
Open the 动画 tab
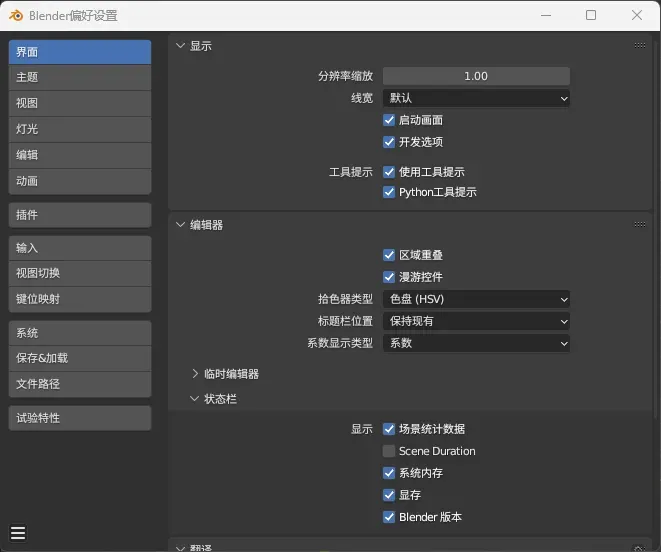80,182
